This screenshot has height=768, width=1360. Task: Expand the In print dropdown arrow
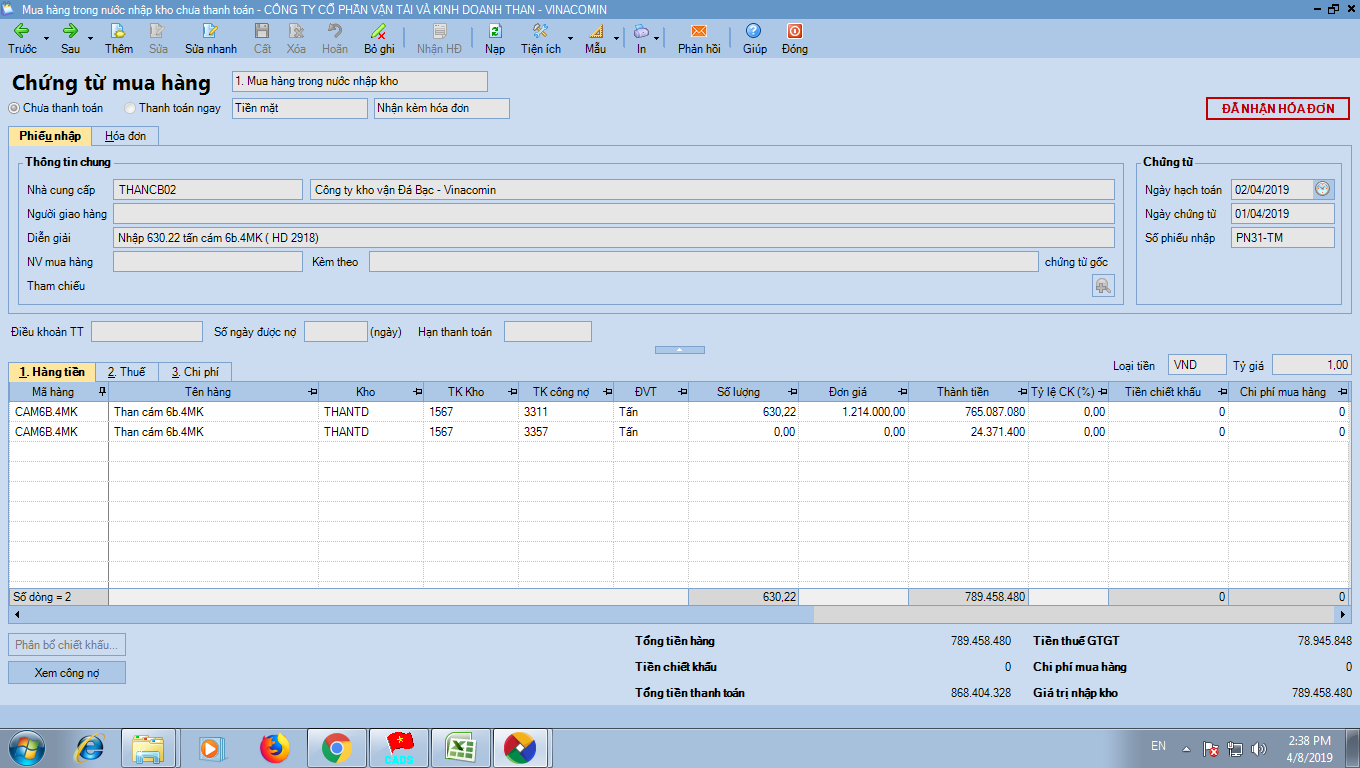pyautogui.click(x=657, y=39)
